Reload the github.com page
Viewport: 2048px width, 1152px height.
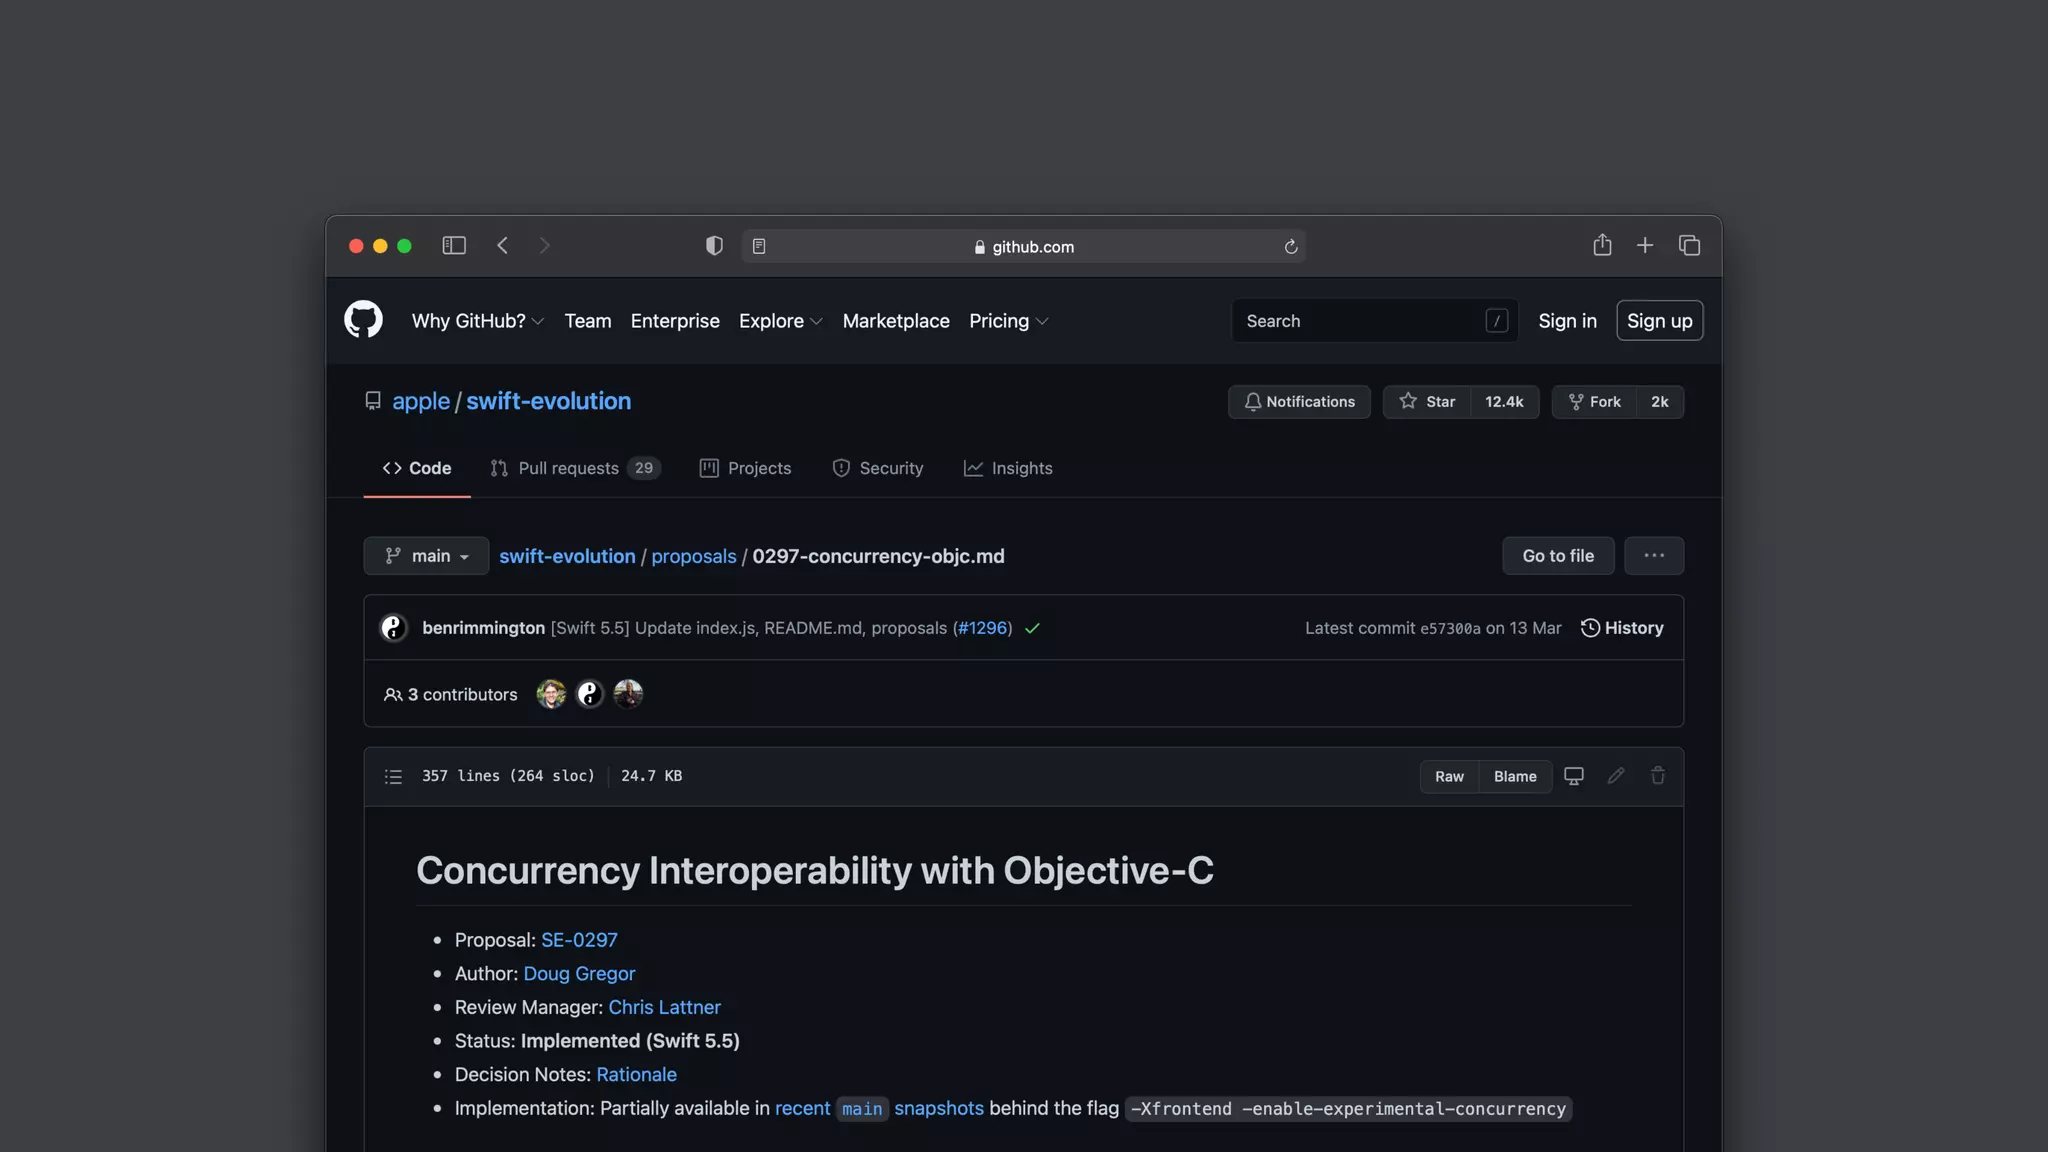(x=1291, y=247)
